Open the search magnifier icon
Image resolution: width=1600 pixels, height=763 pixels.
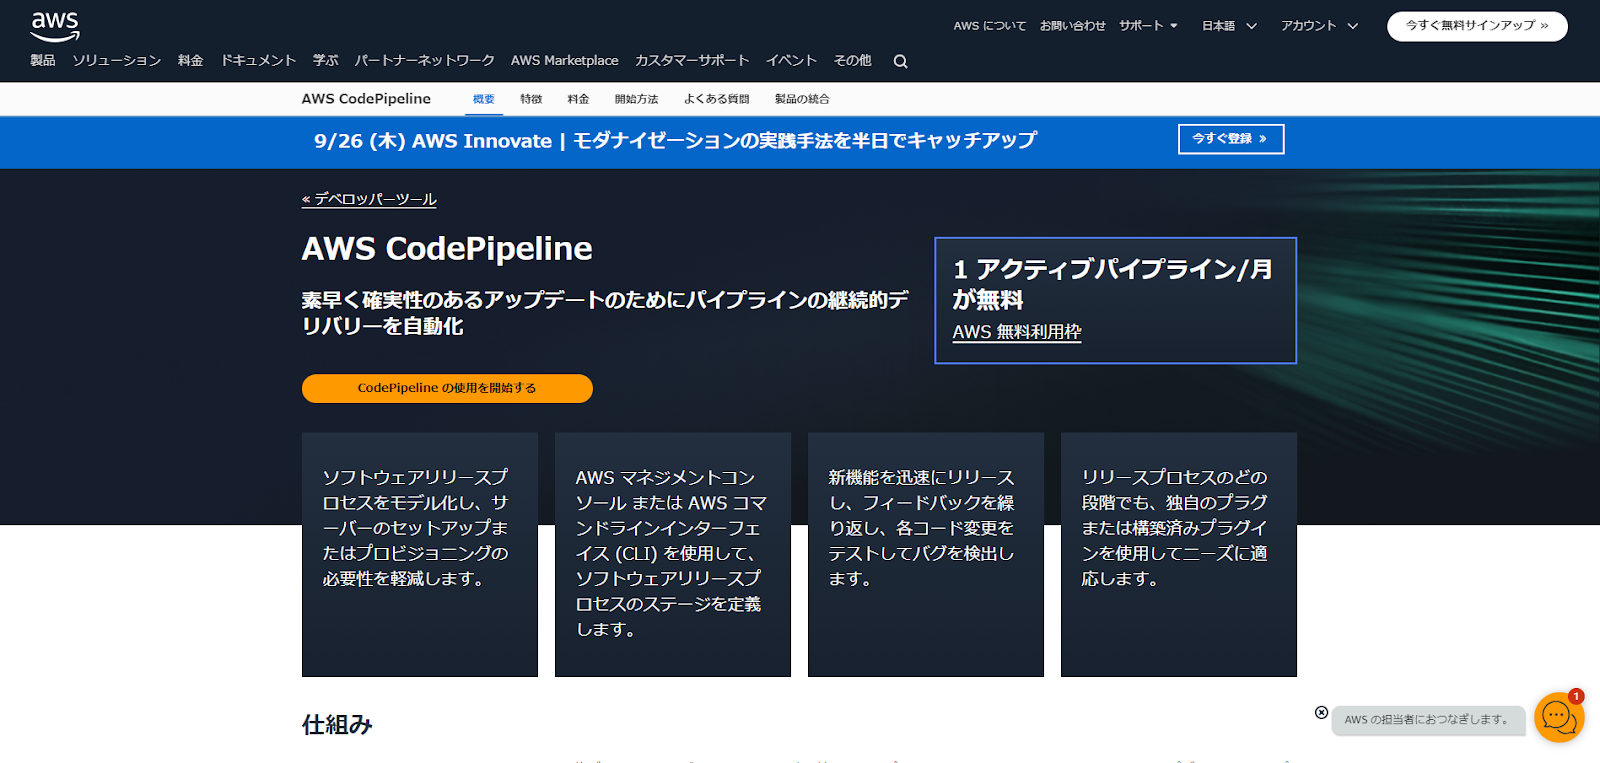(x=900, y=61)
